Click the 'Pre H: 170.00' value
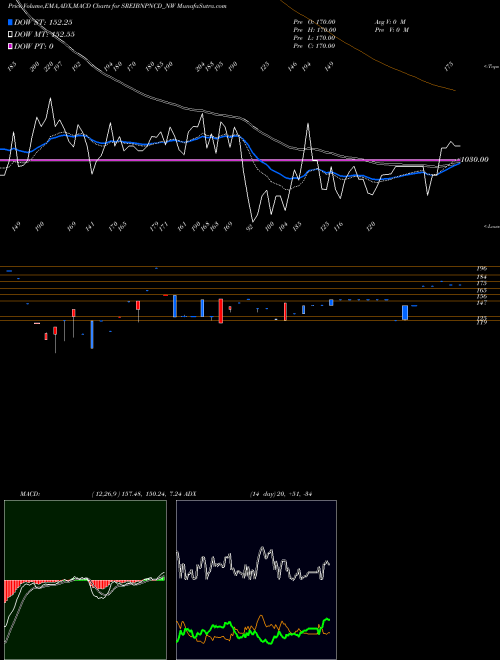 click(x=314, y=29)
